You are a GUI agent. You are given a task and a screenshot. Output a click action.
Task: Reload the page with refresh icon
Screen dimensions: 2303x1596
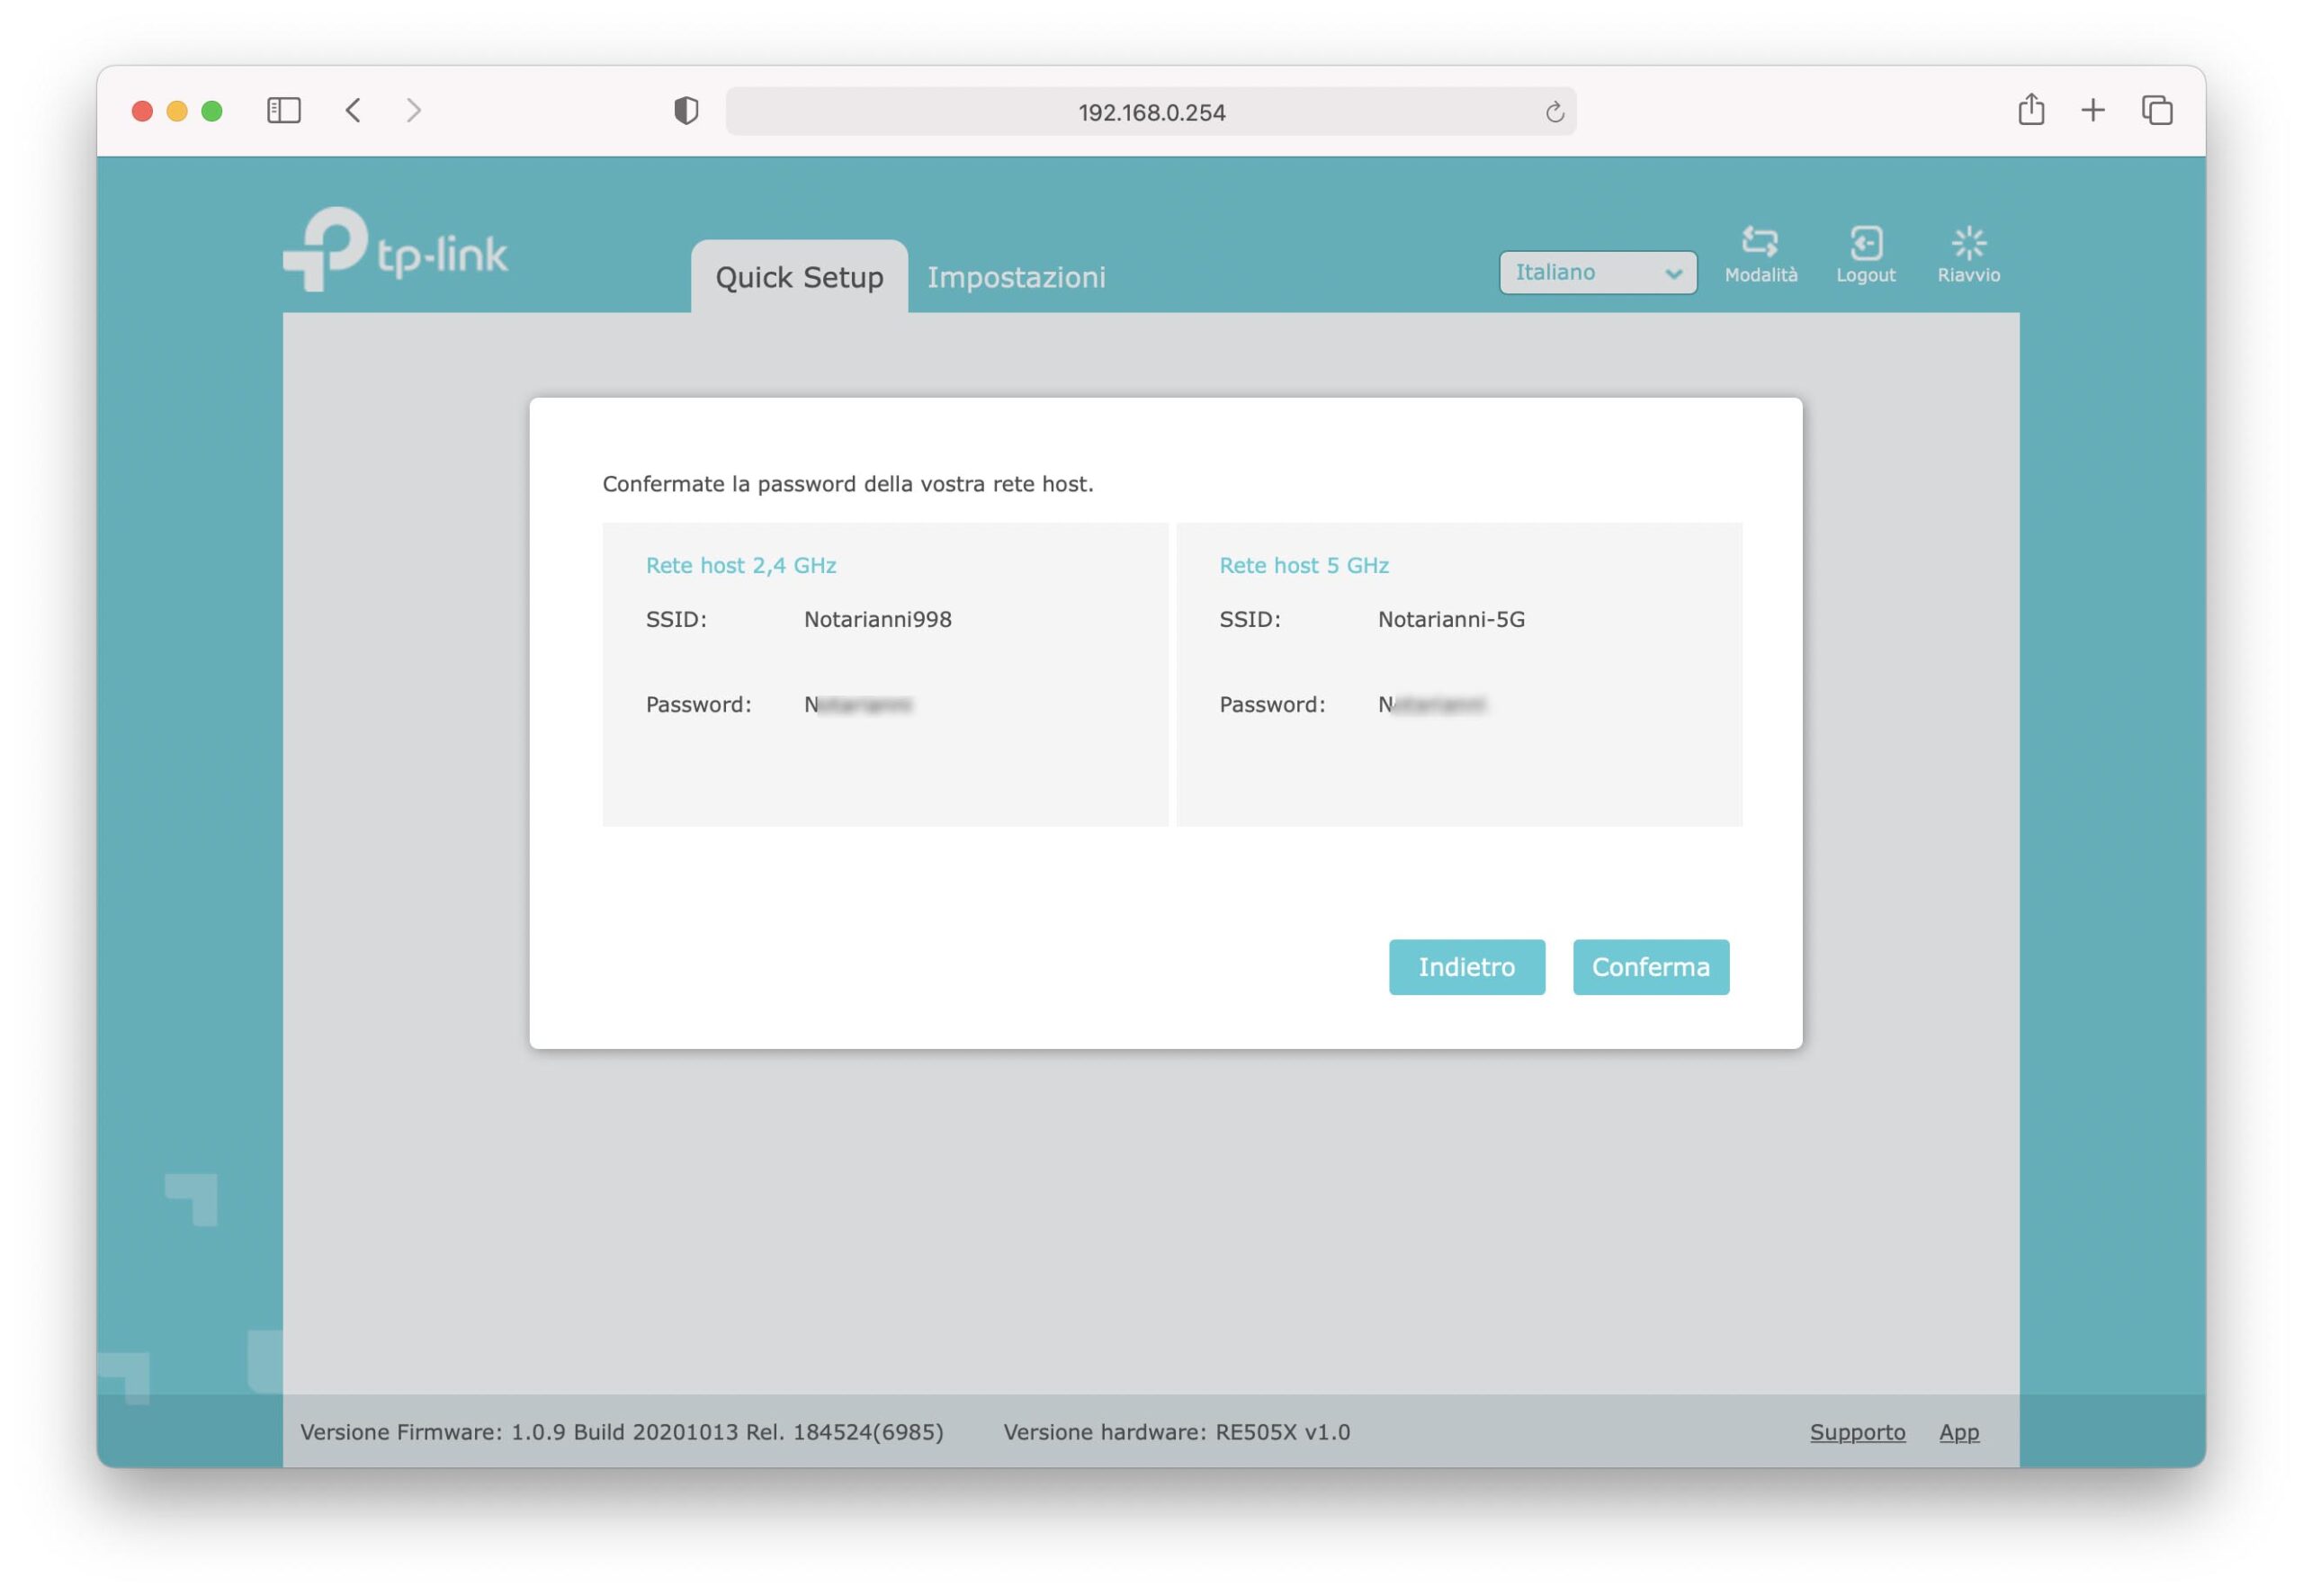click(x=1554, y=112)
